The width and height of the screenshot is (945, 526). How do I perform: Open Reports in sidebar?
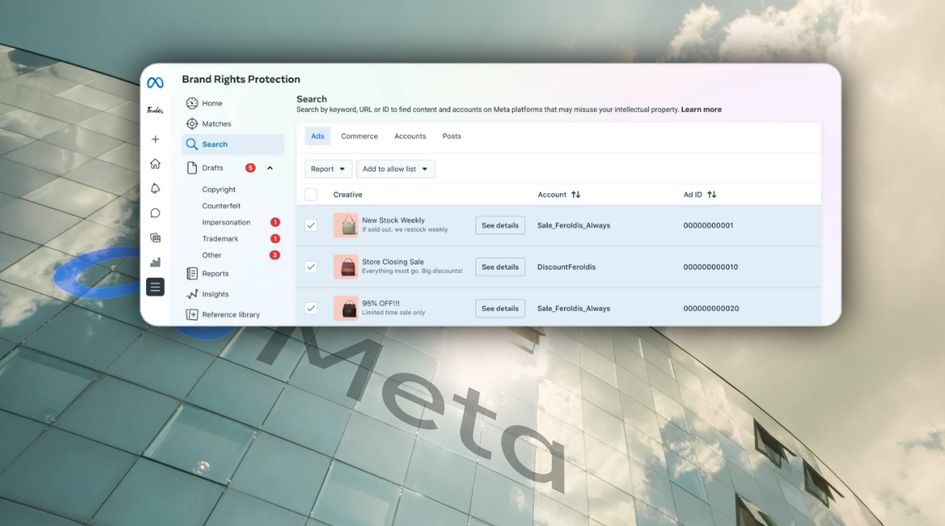pos(215,274)
